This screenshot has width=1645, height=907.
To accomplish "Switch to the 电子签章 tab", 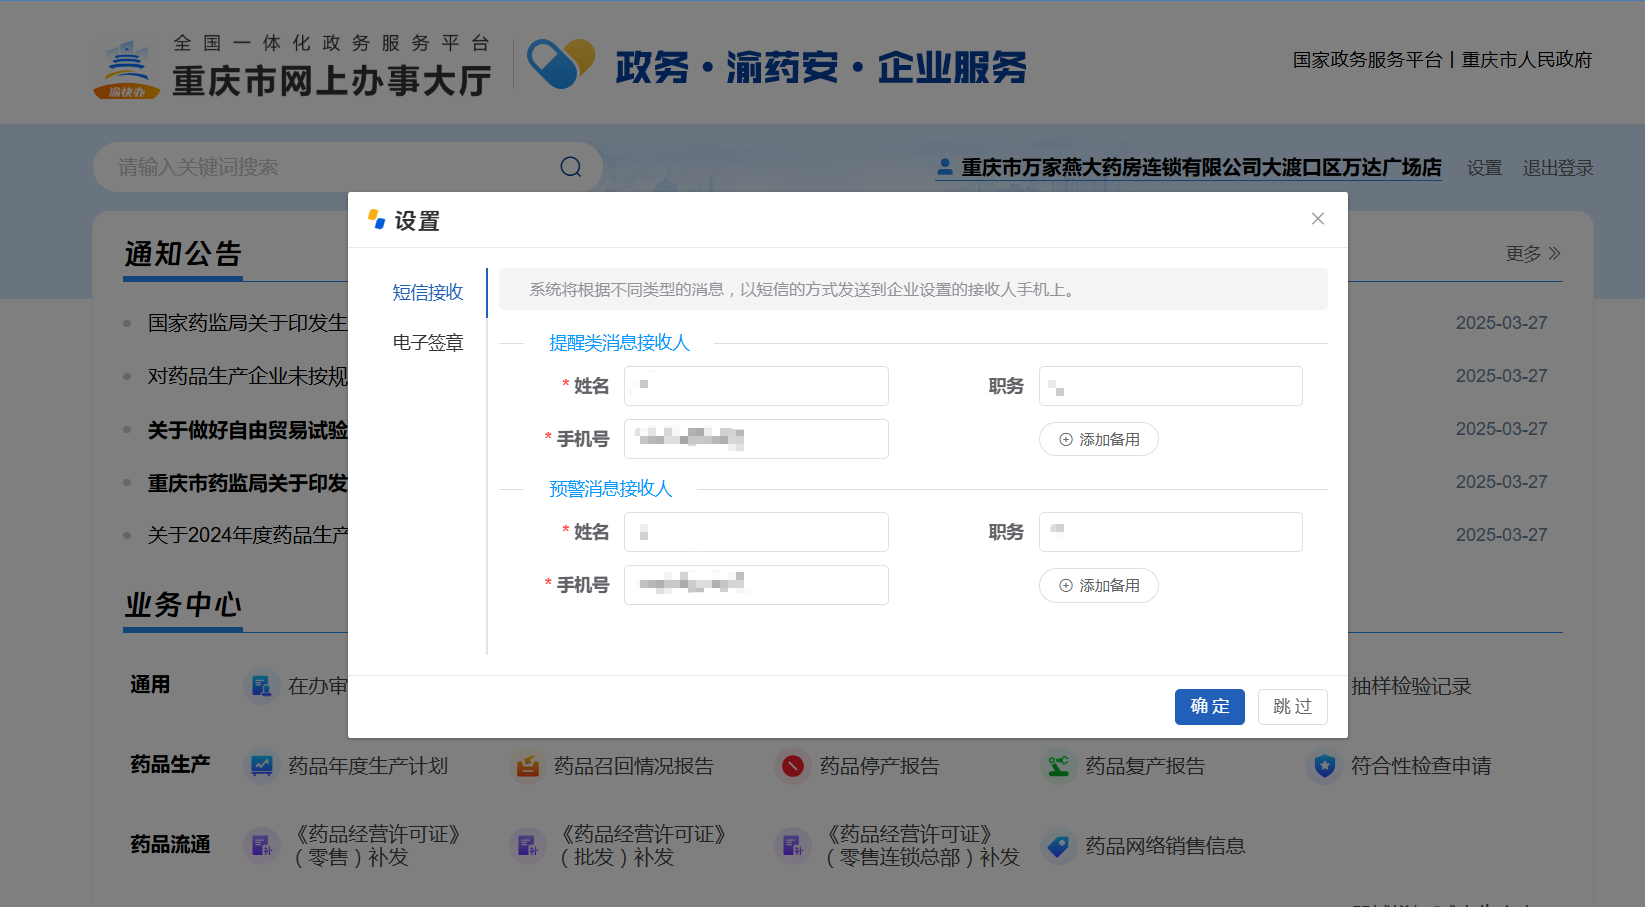I will tap(427, 343).
